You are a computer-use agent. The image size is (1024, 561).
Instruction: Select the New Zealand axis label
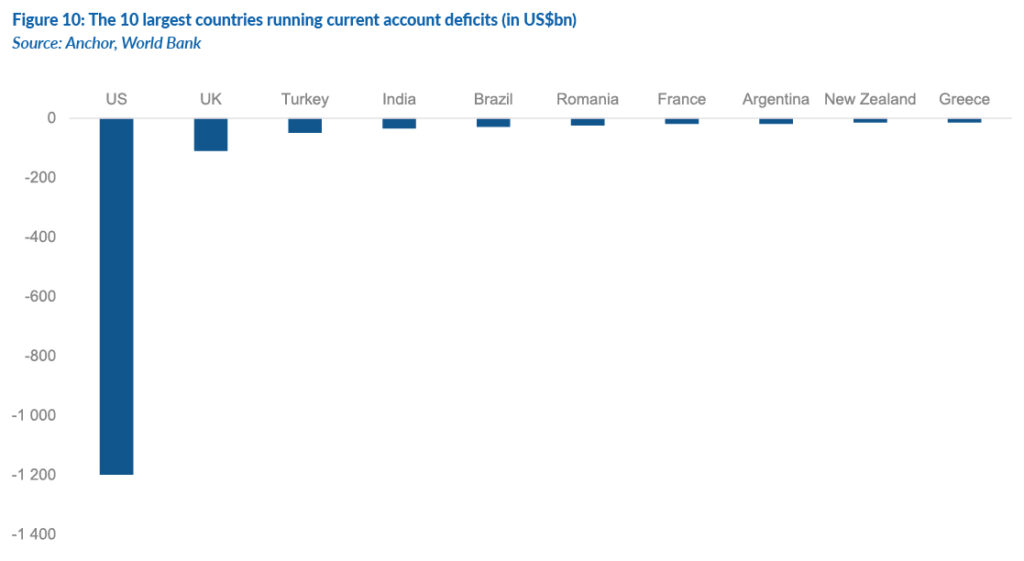click(x=870, y=99)
